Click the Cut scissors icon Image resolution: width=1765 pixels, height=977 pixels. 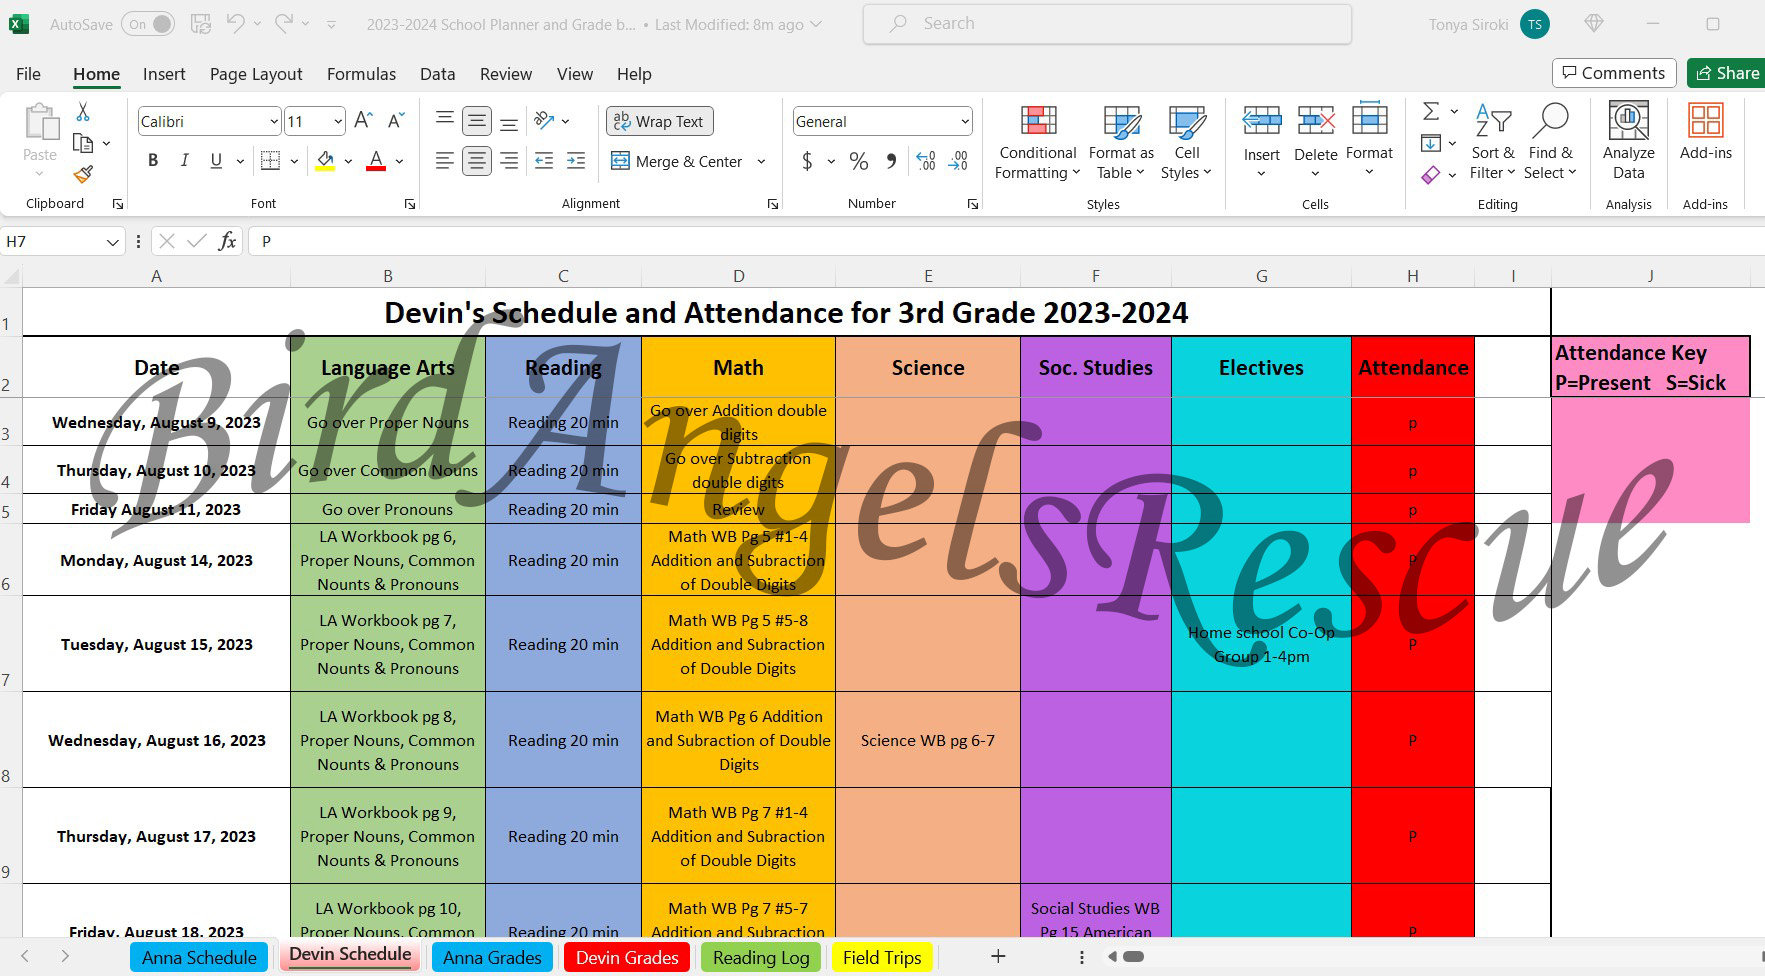[x=83, y=112]
